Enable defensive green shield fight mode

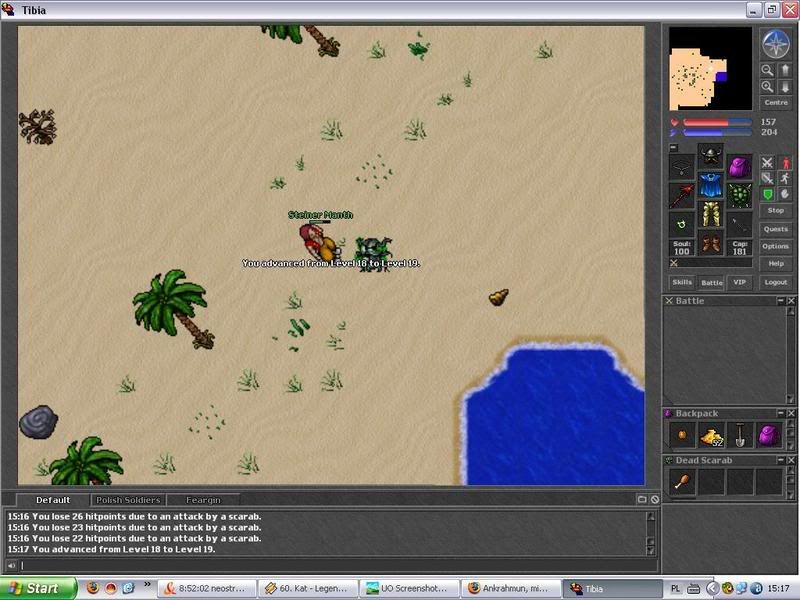(767, 194)
